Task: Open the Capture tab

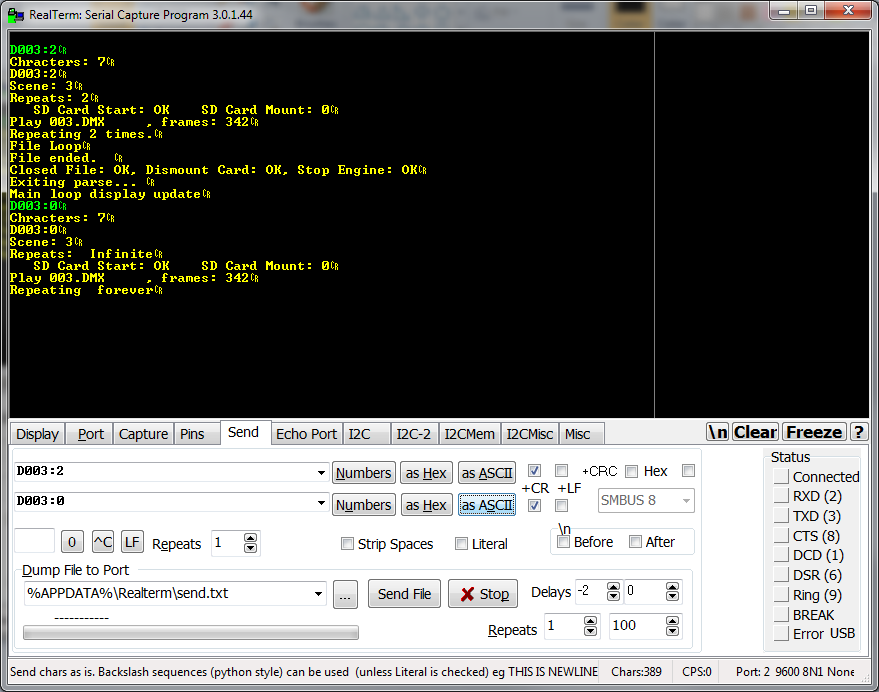Action: [x=144, y=434]
